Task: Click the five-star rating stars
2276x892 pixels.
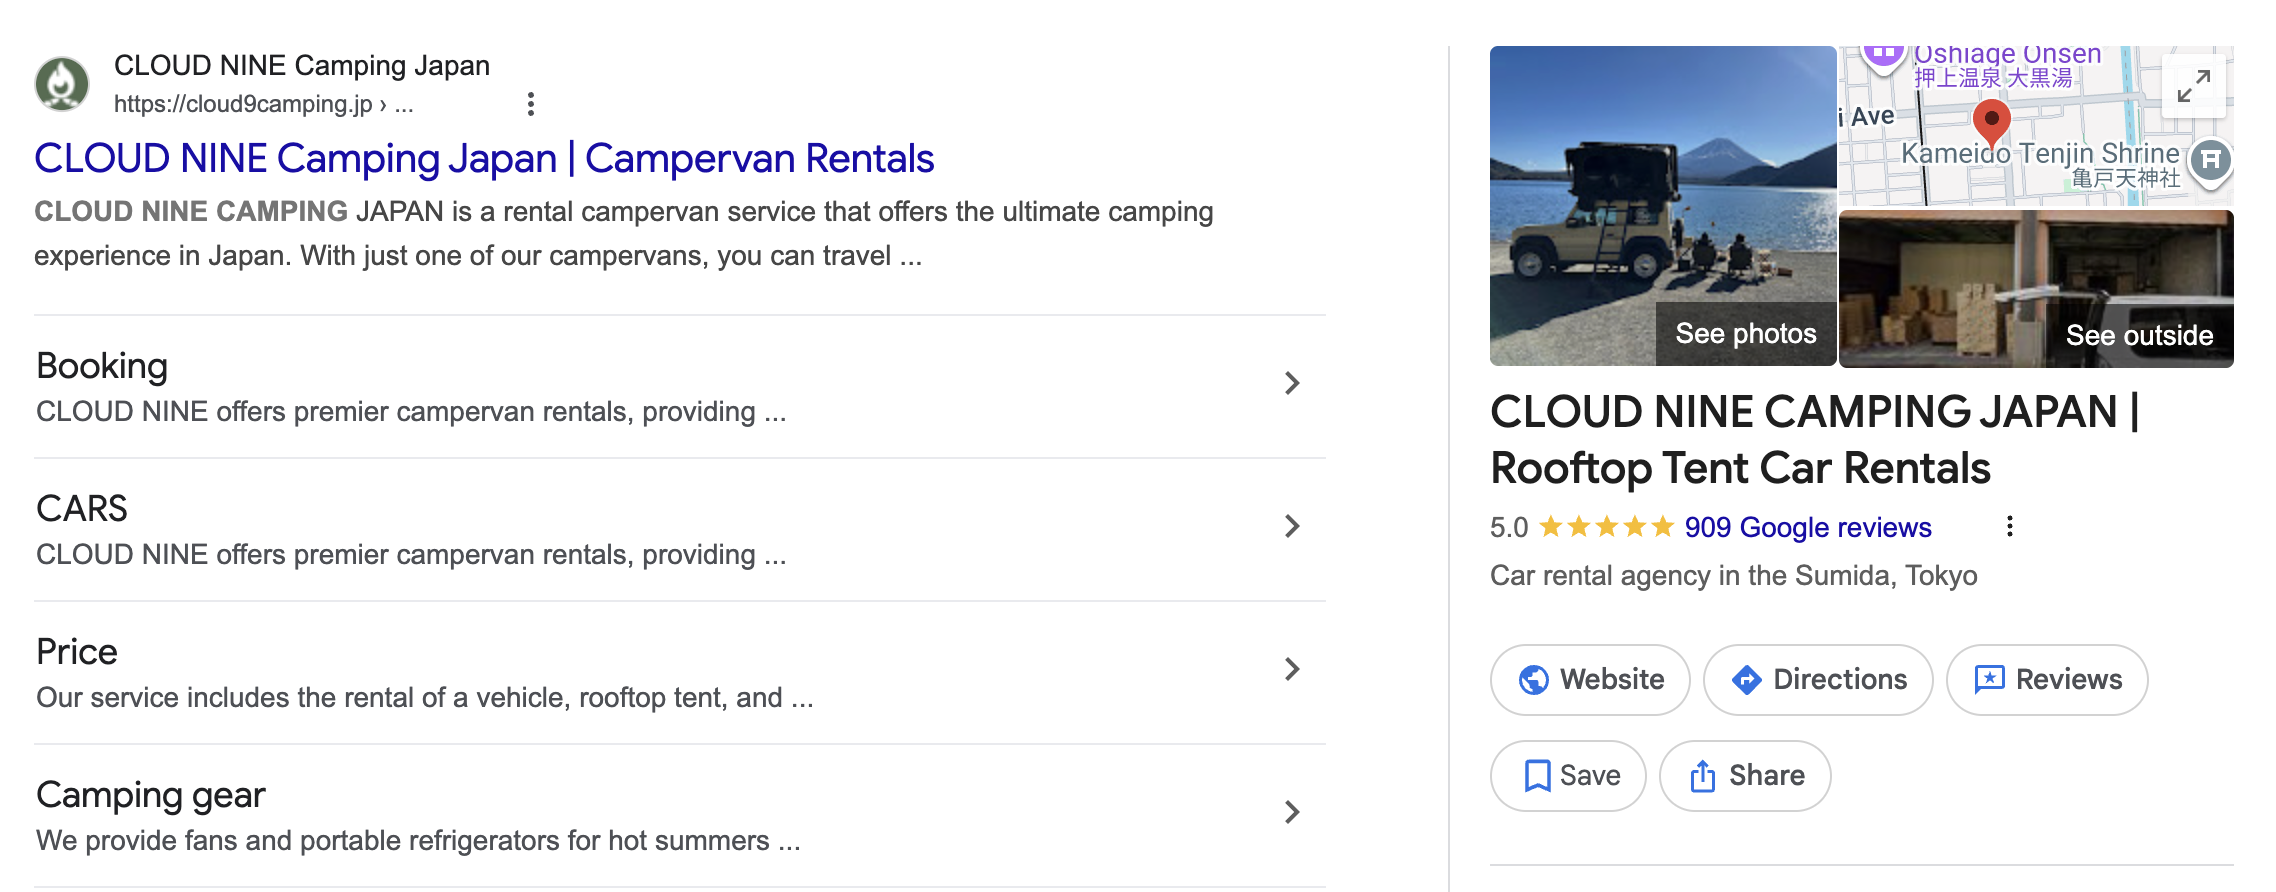Action: (1606, 527)
